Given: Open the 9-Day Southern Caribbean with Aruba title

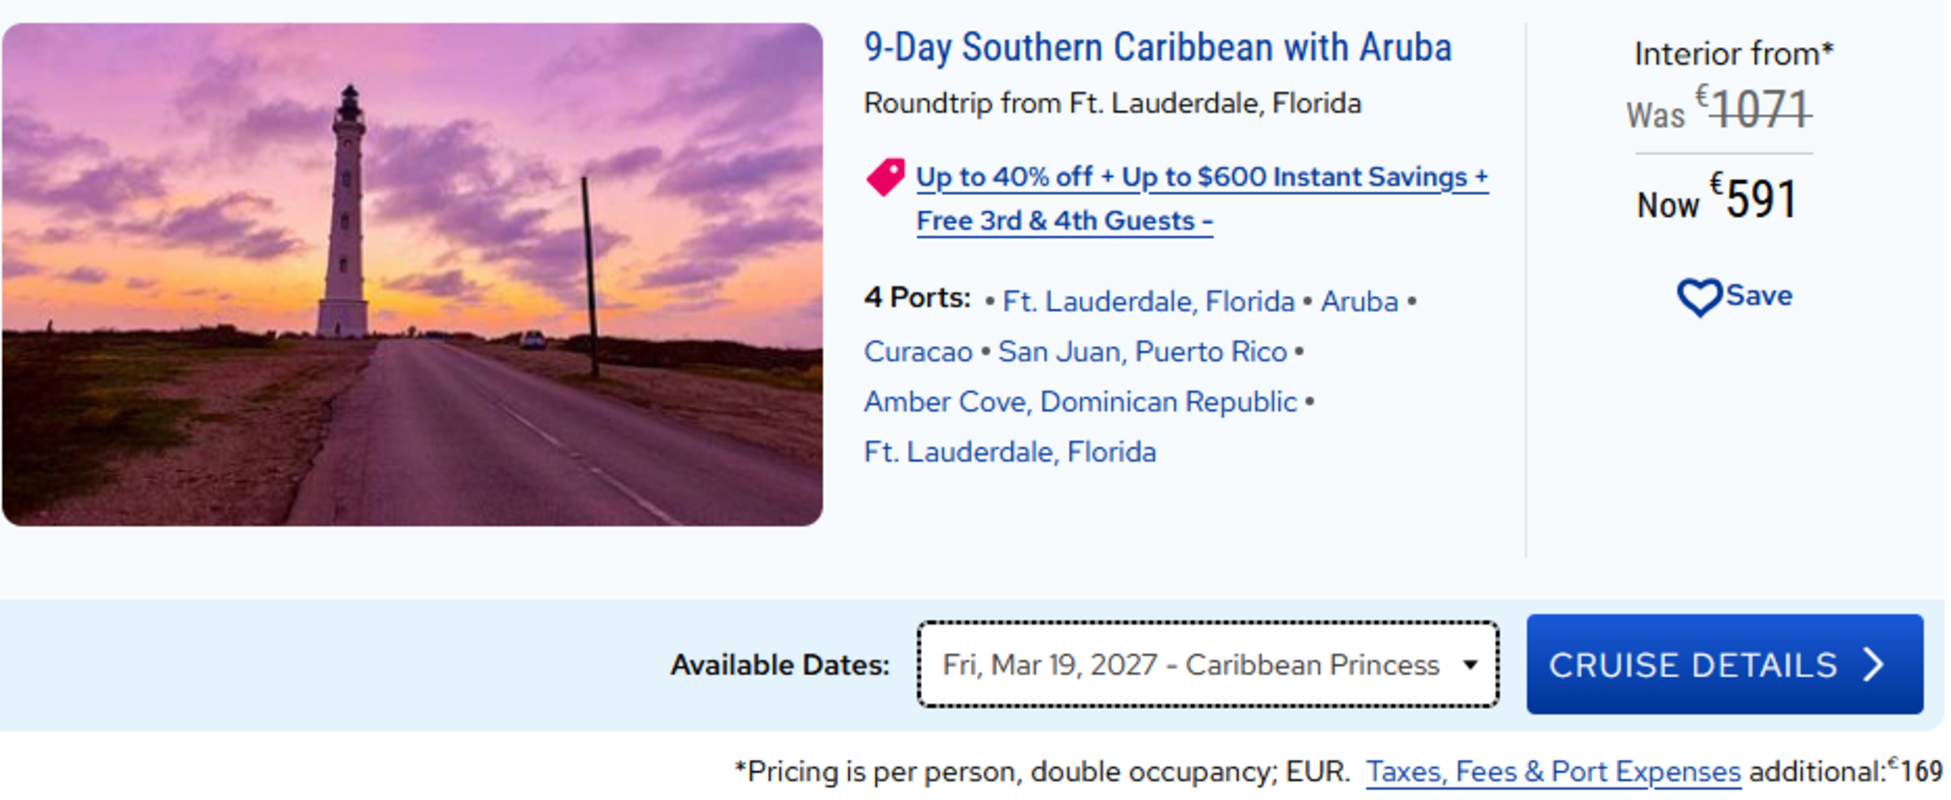Looking at the screenshot, I should (1157, 48).
